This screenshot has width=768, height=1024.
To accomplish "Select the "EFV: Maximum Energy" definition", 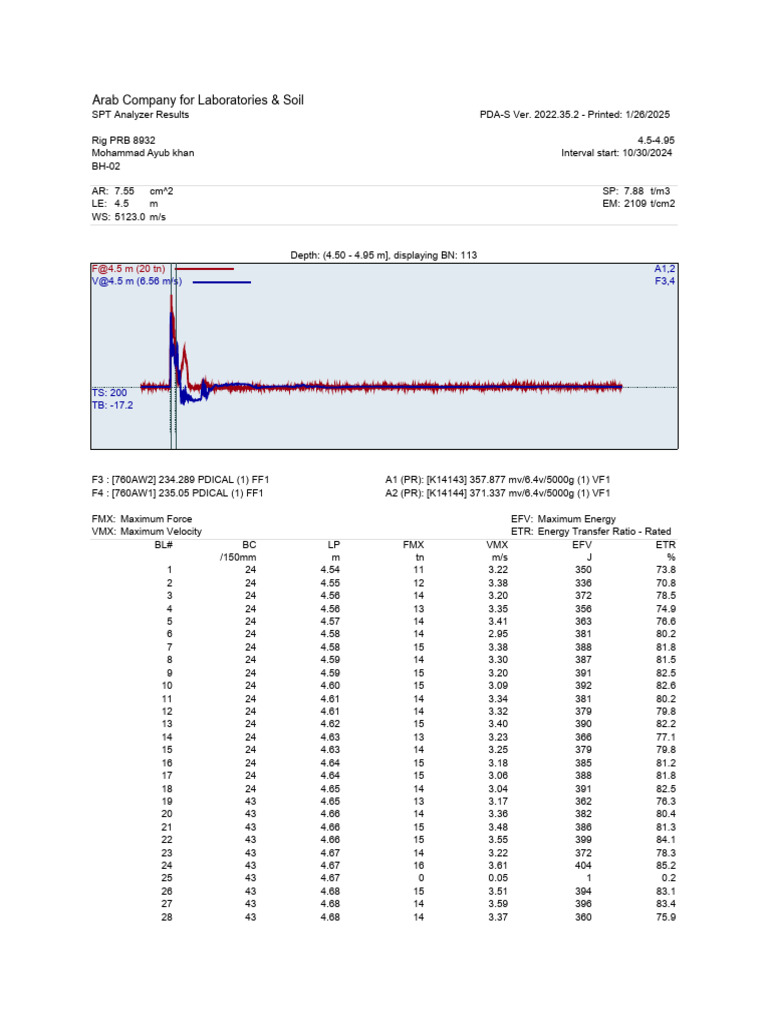I will click(564, 519).
